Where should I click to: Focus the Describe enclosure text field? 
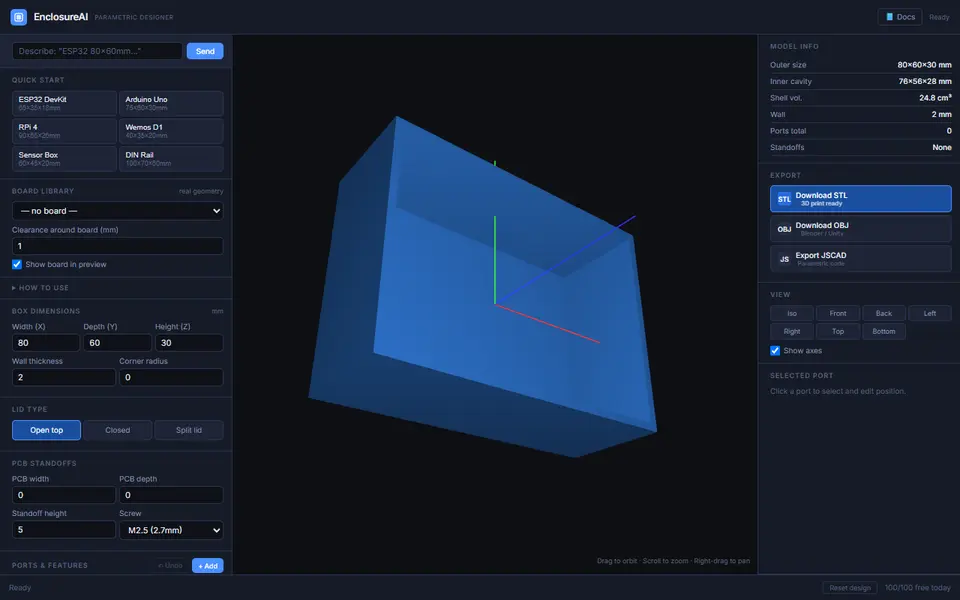pyautogui.click(x=97, y=51)
